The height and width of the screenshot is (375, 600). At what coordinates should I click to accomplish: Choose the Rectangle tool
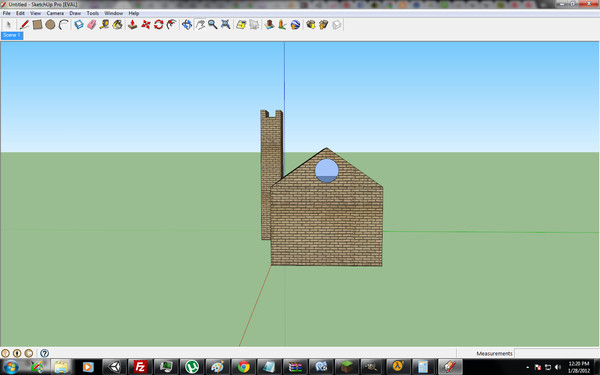(37, 25)
